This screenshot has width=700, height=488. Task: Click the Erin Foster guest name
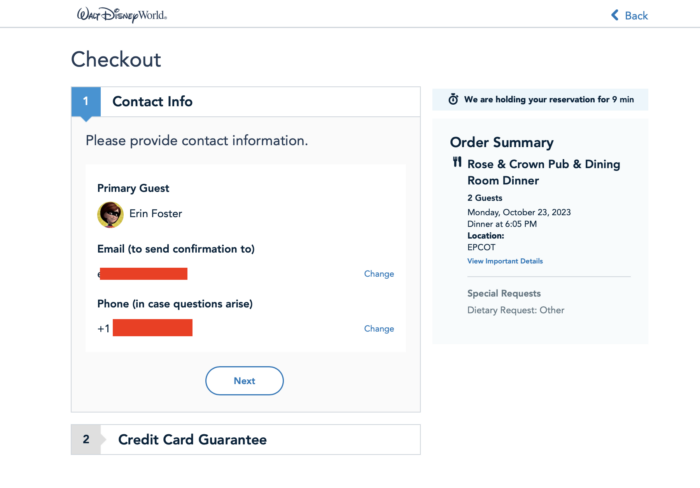155,214
